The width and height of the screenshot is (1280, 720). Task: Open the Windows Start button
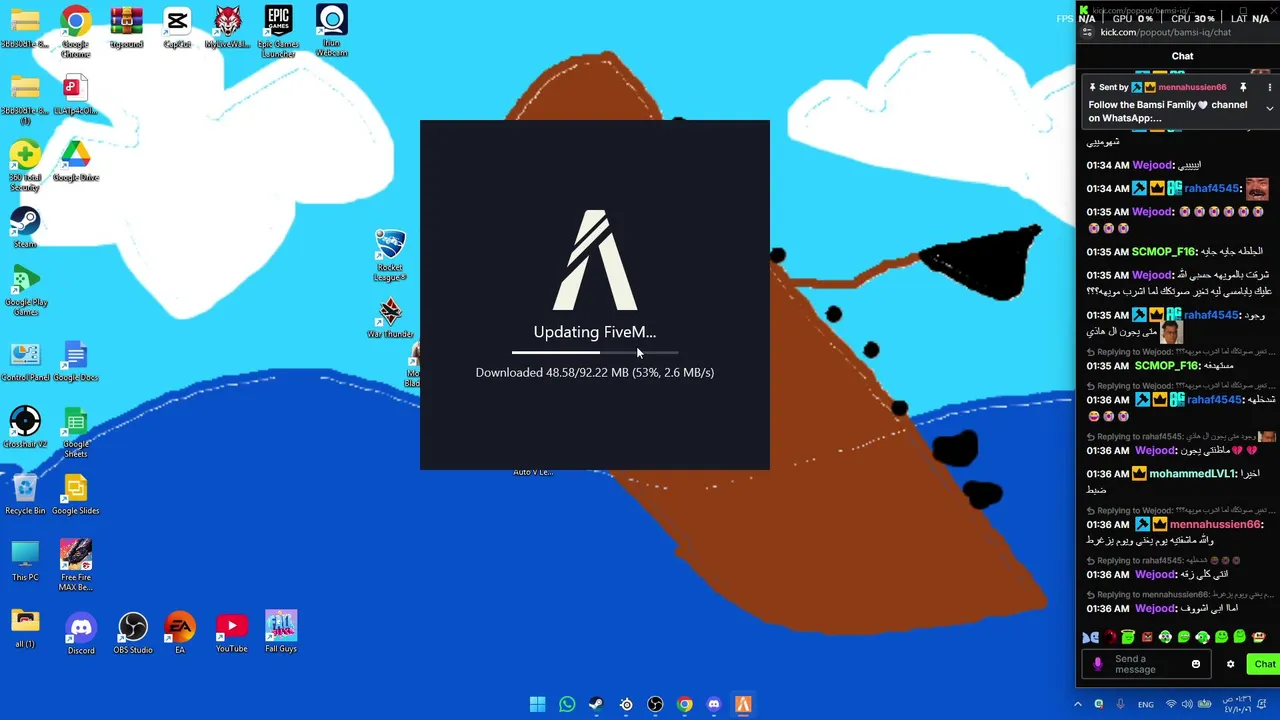538,704
